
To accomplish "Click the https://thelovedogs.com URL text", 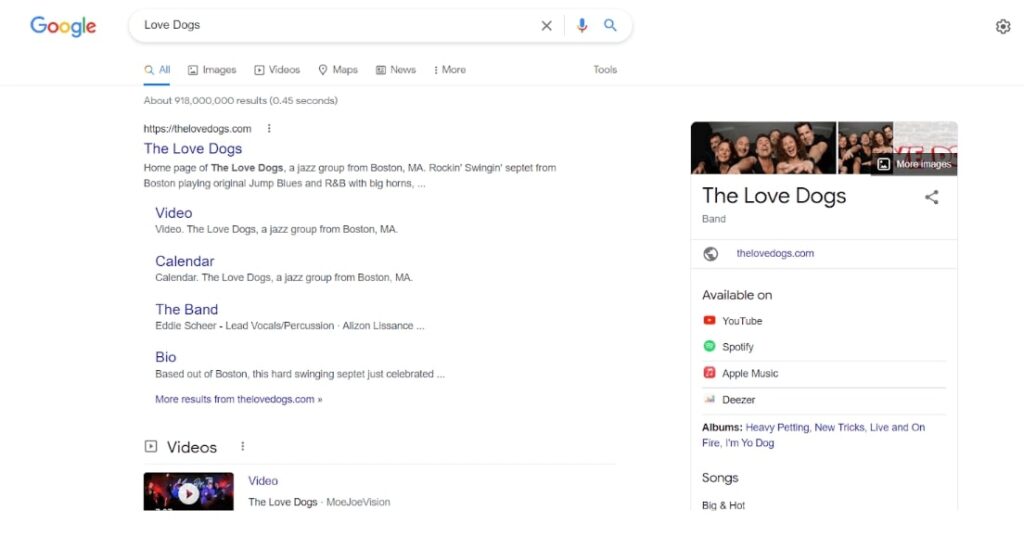I will (x=197, y=129).
